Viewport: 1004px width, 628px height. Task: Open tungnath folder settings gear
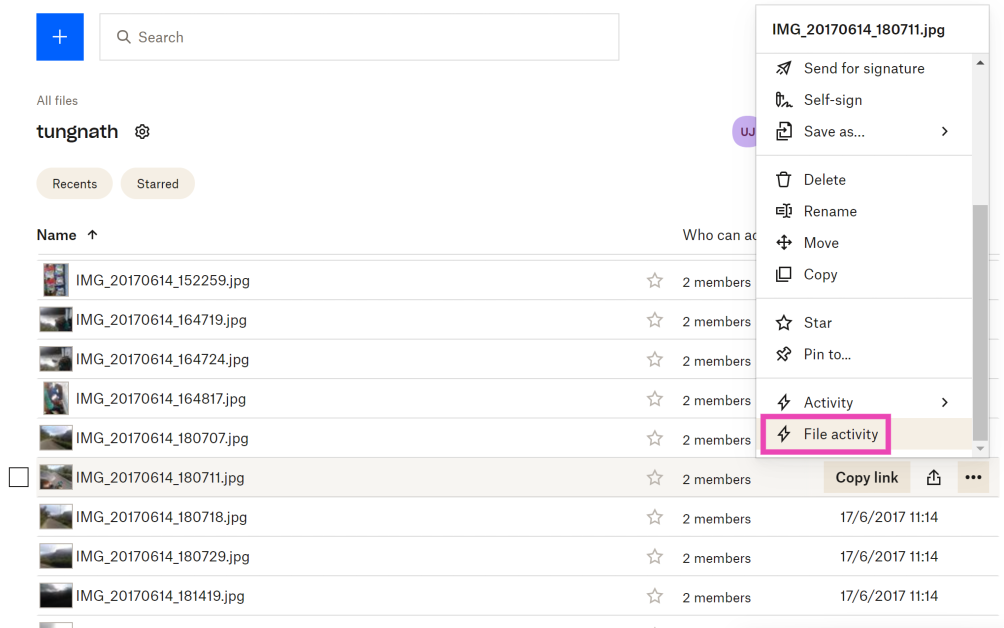click(x=142, y=132)
